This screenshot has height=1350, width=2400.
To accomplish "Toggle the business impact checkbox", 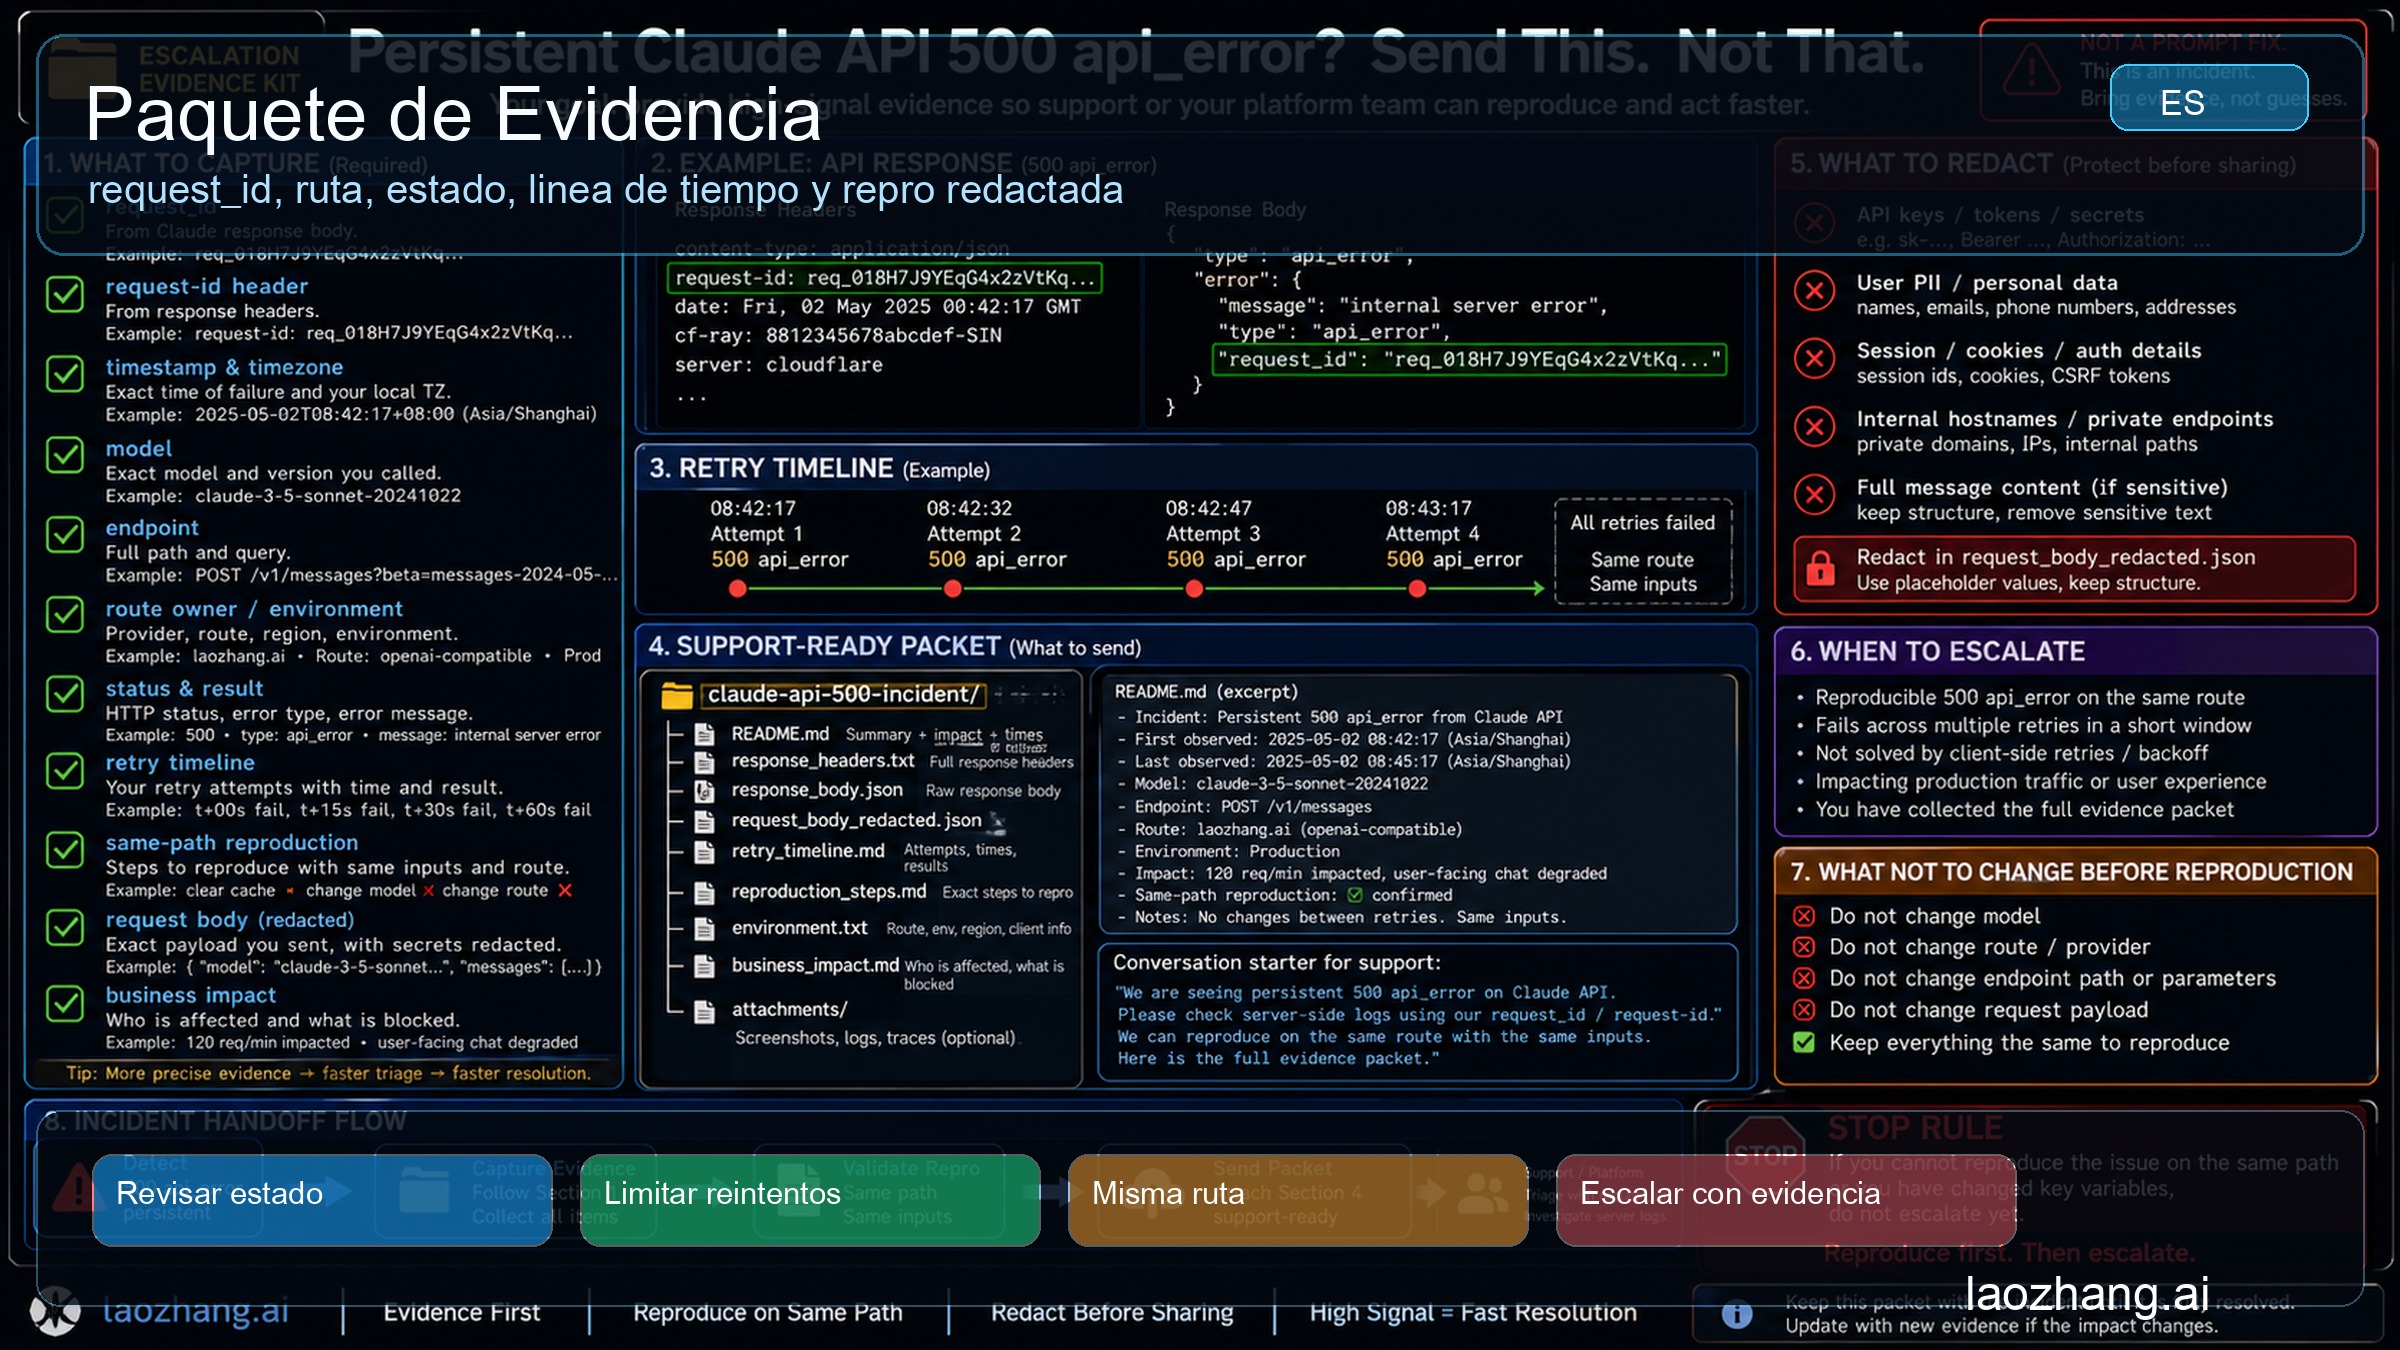I will (65, 1004).
